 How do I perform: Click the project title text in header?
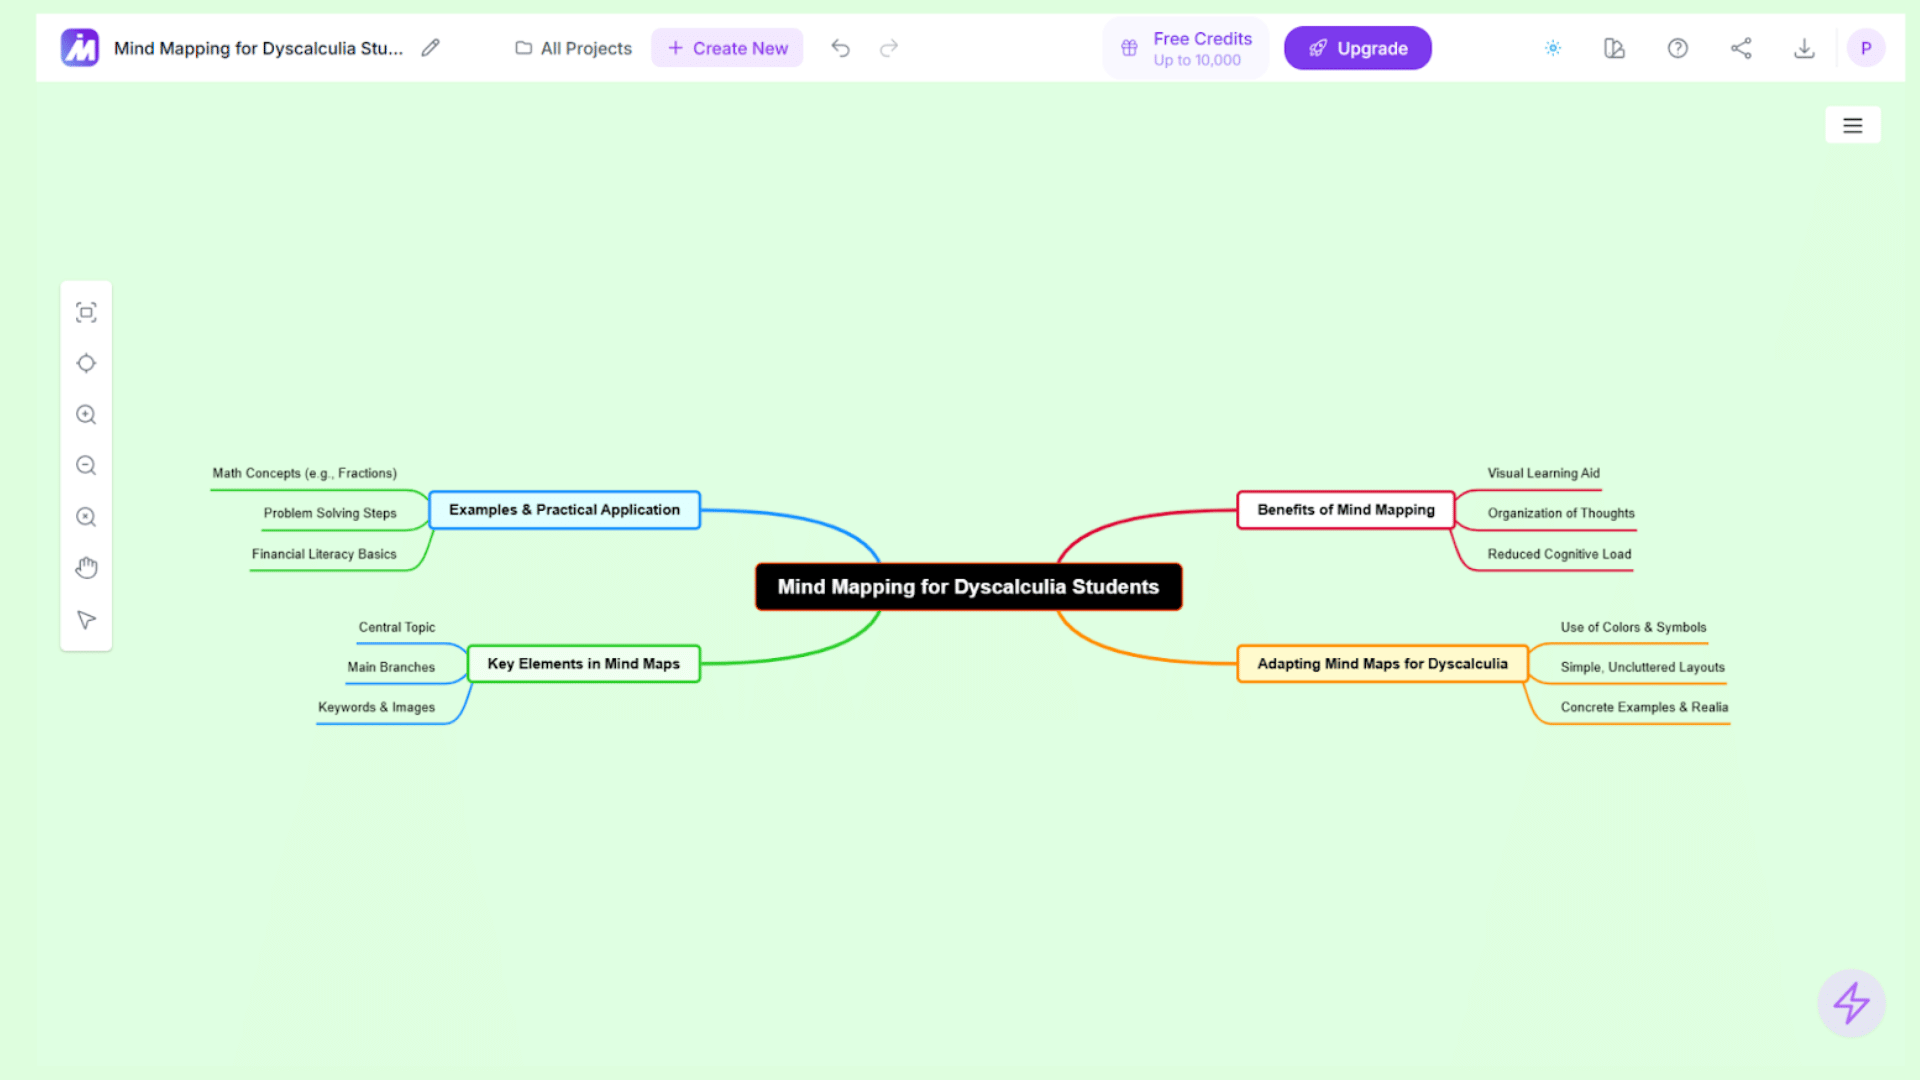click(x=258, y=48)
